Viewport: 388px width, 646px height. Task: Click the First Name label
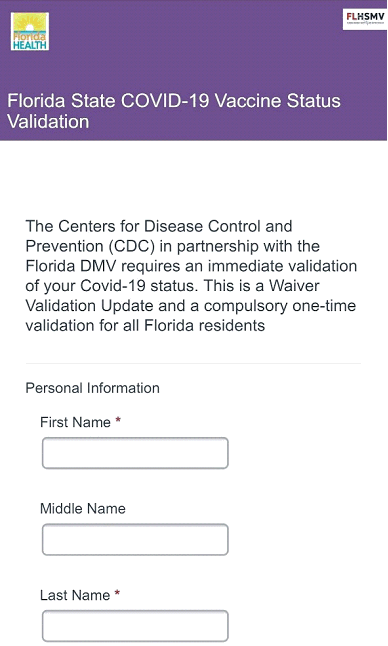[x=75, y=422]
